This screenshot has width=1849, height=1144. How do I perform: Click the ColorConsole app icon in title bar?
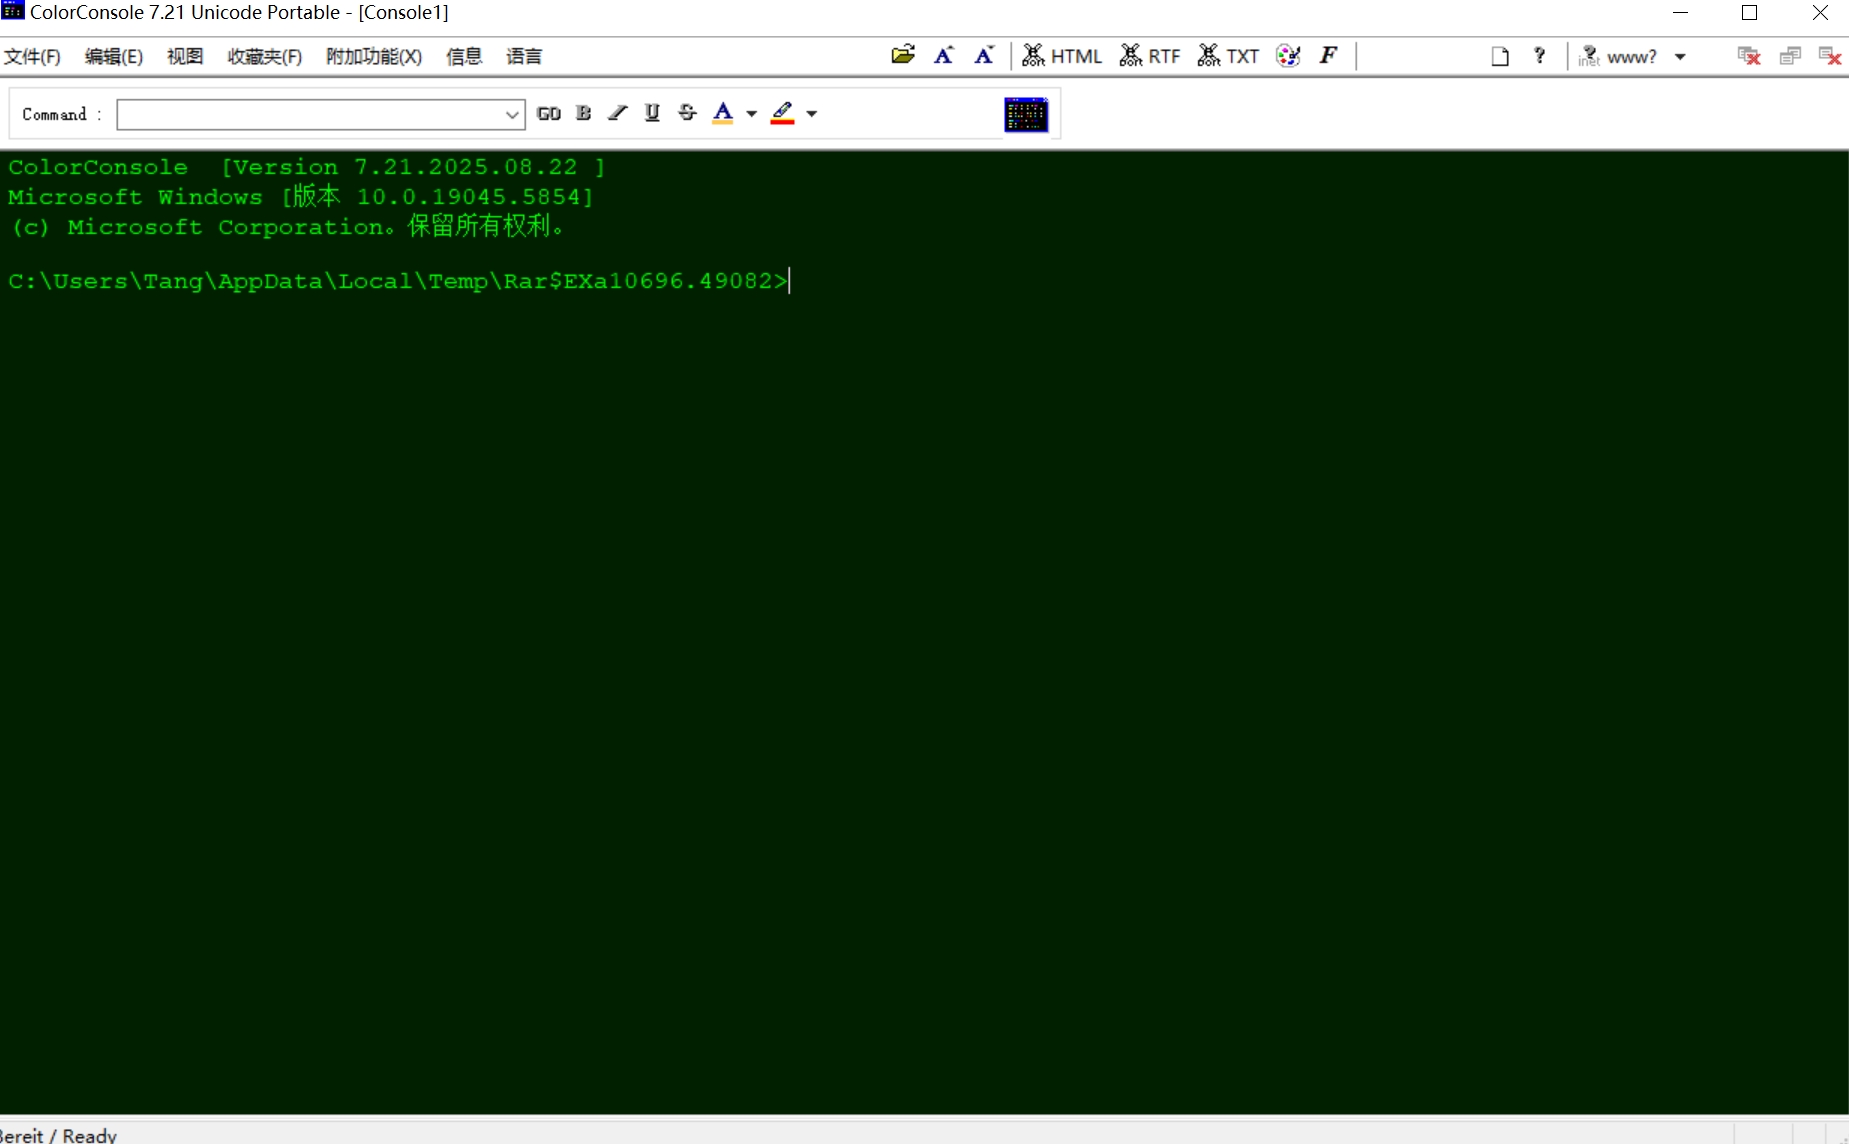pos(13,11)
